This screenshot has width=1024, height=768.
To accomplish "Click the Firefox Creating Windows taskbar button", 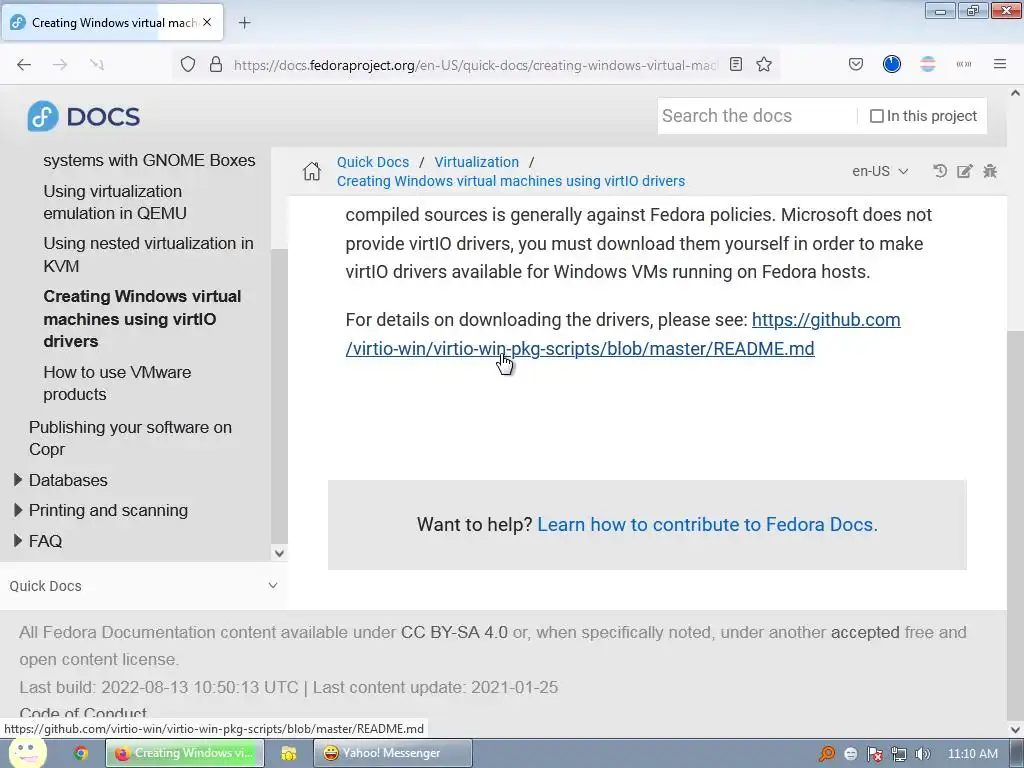I will pyautogui.click(x=185, y=754).
